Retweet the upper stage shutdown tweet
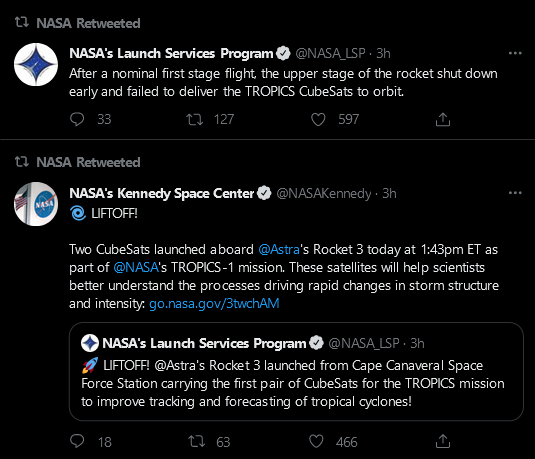This screenshot has width=535, height=459. point(194,119)
